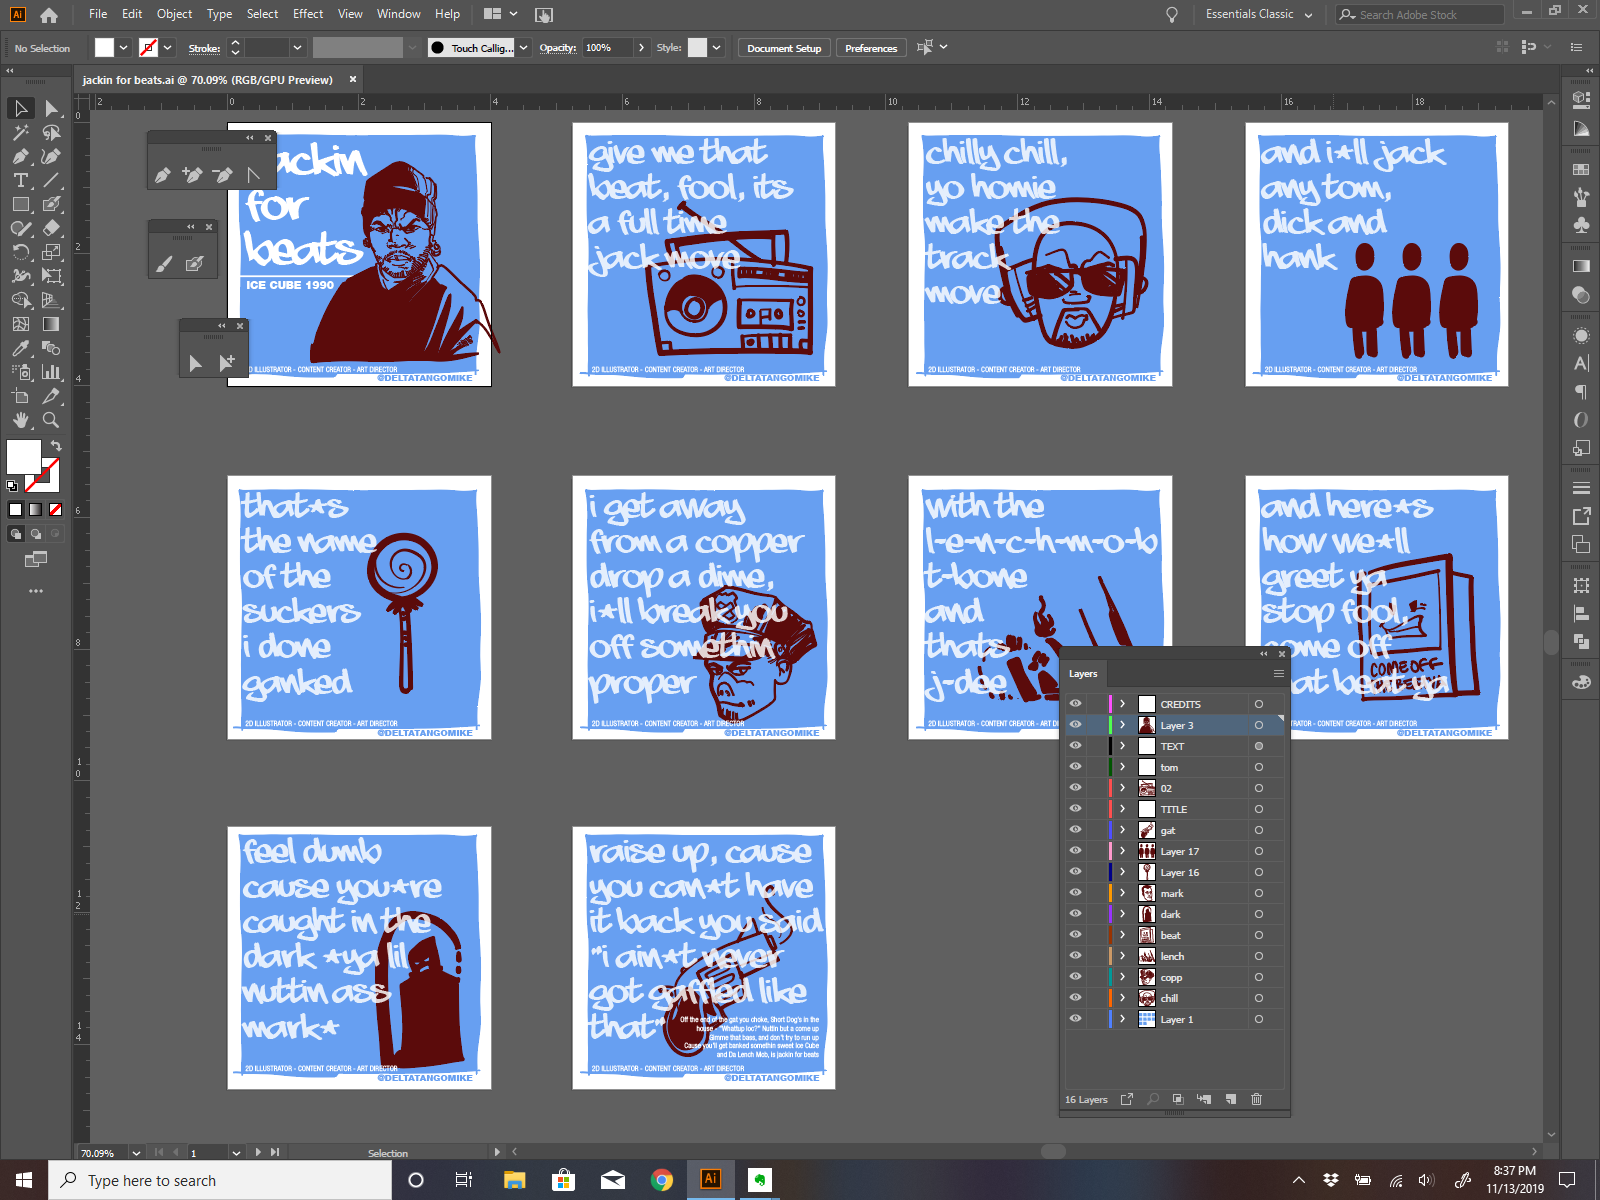
Task: Select the Pen tool
Action: tap(20, 156)
